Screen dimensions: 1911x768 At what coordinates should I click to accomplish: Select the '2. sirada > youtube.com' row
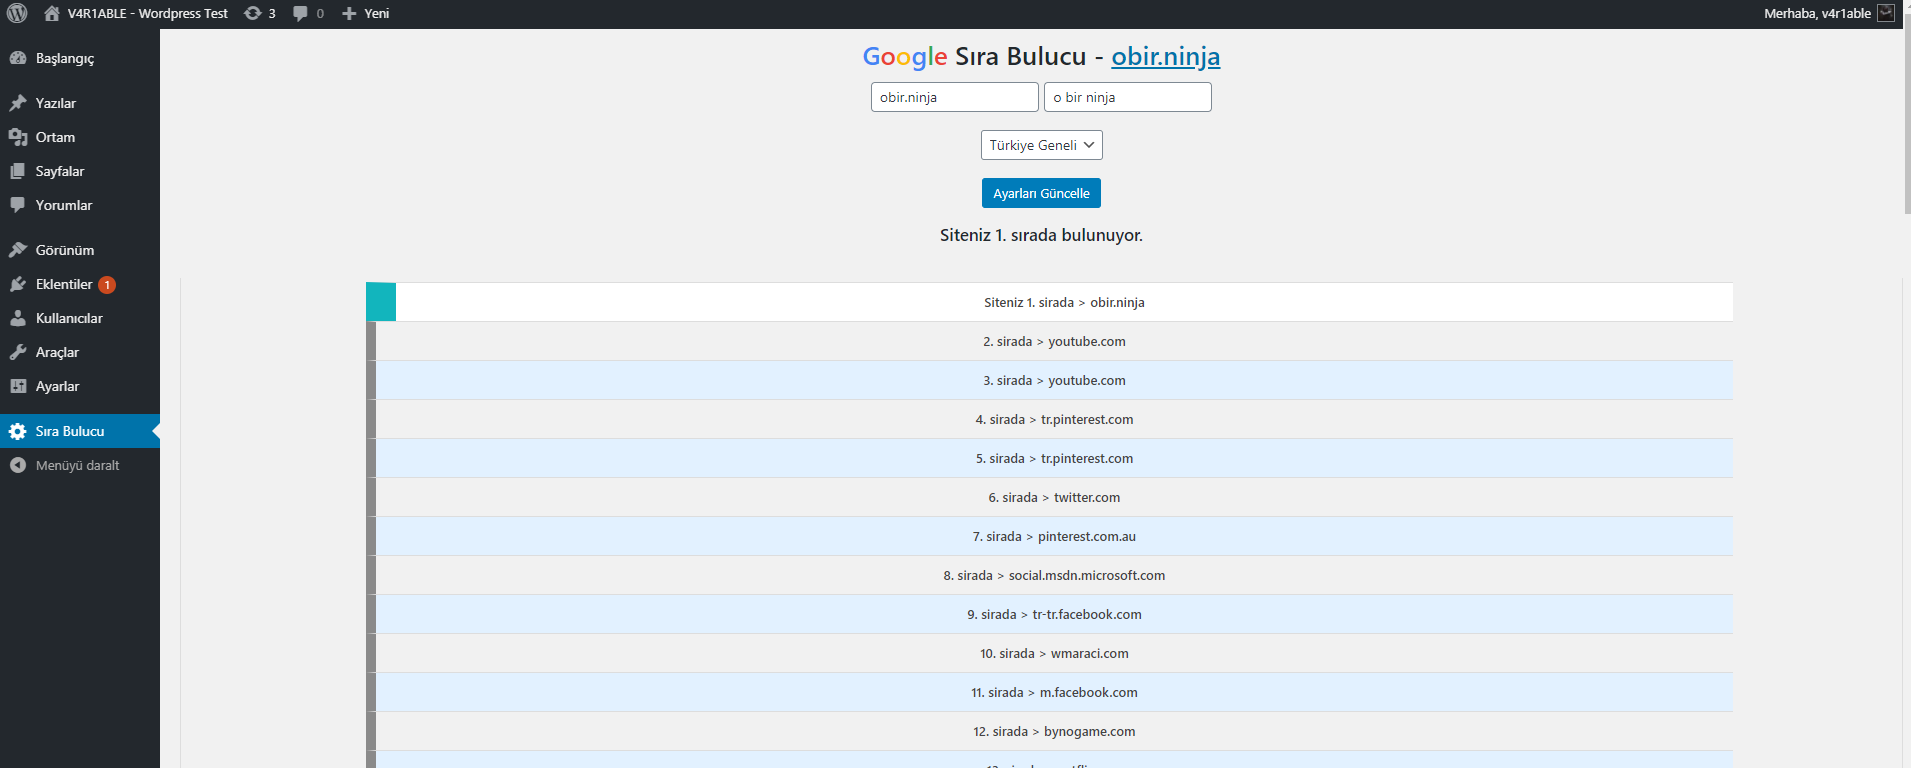[1049, 341]
